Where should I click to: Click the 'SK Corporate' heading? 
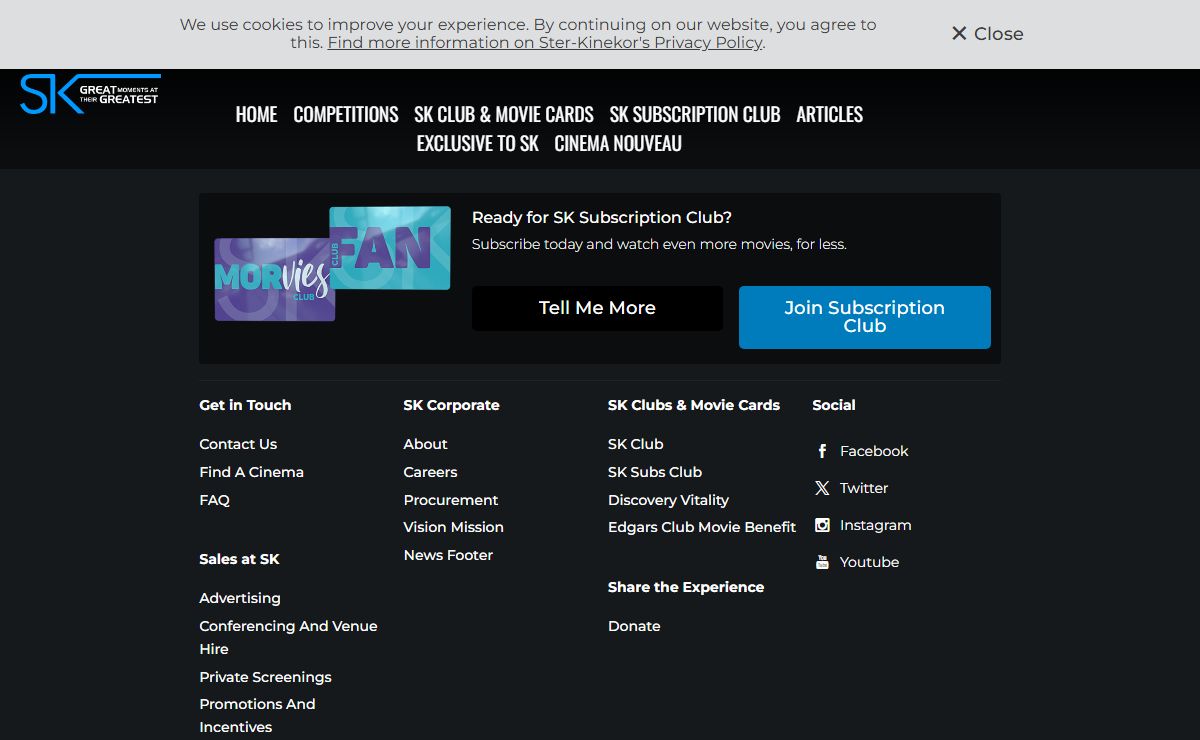click(451, 405)
